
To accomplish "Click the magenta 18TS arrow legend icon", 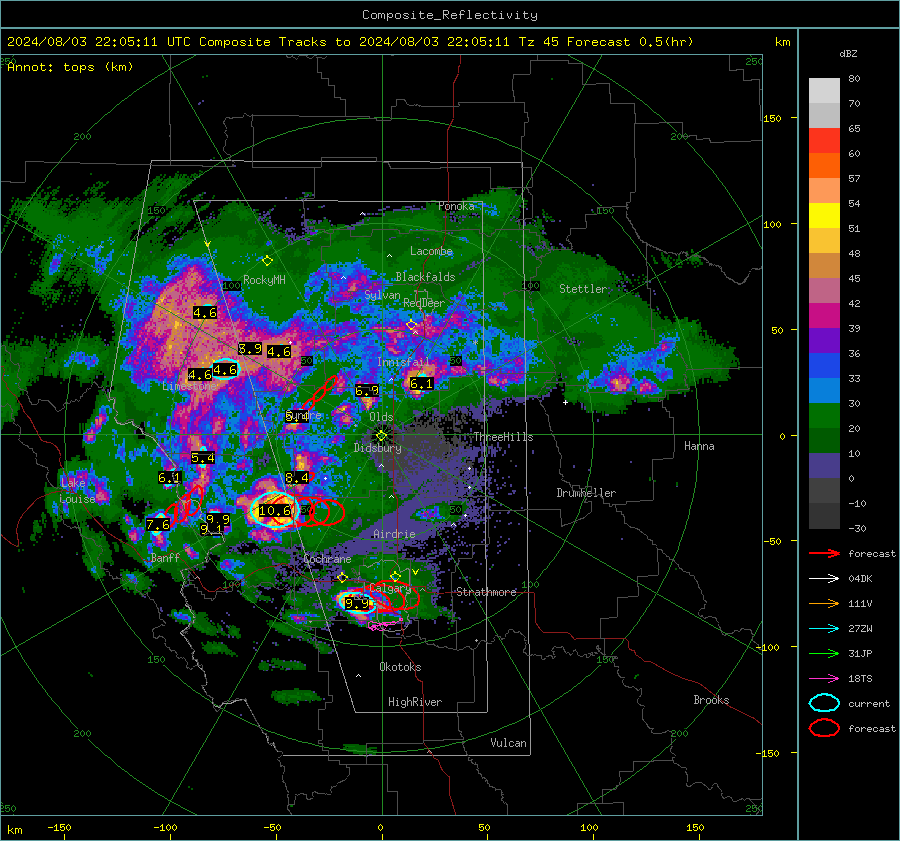I will (824, 679).
